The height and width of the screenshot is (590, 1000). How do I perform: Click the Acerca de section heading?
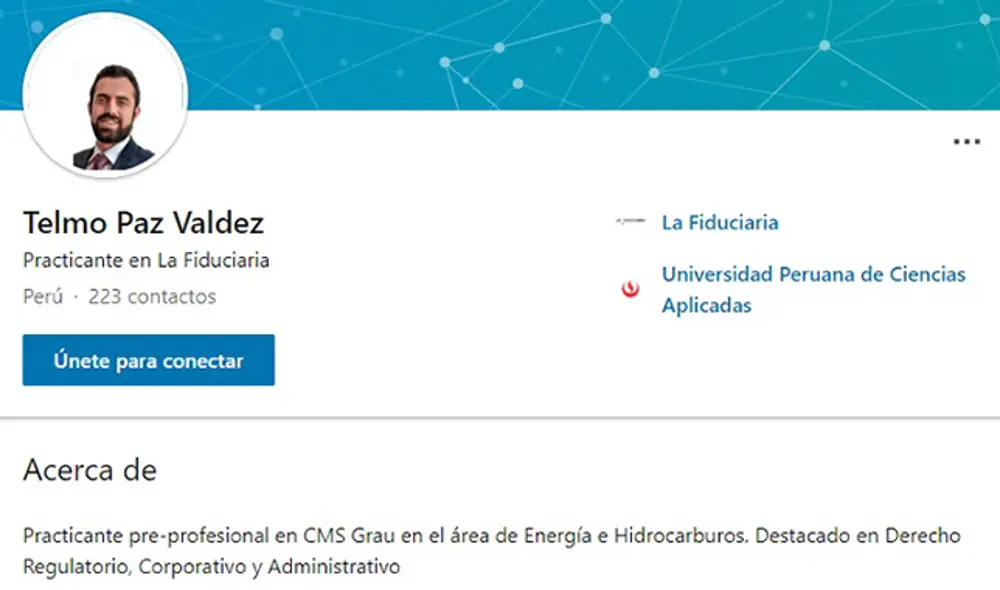coord(90,470)
